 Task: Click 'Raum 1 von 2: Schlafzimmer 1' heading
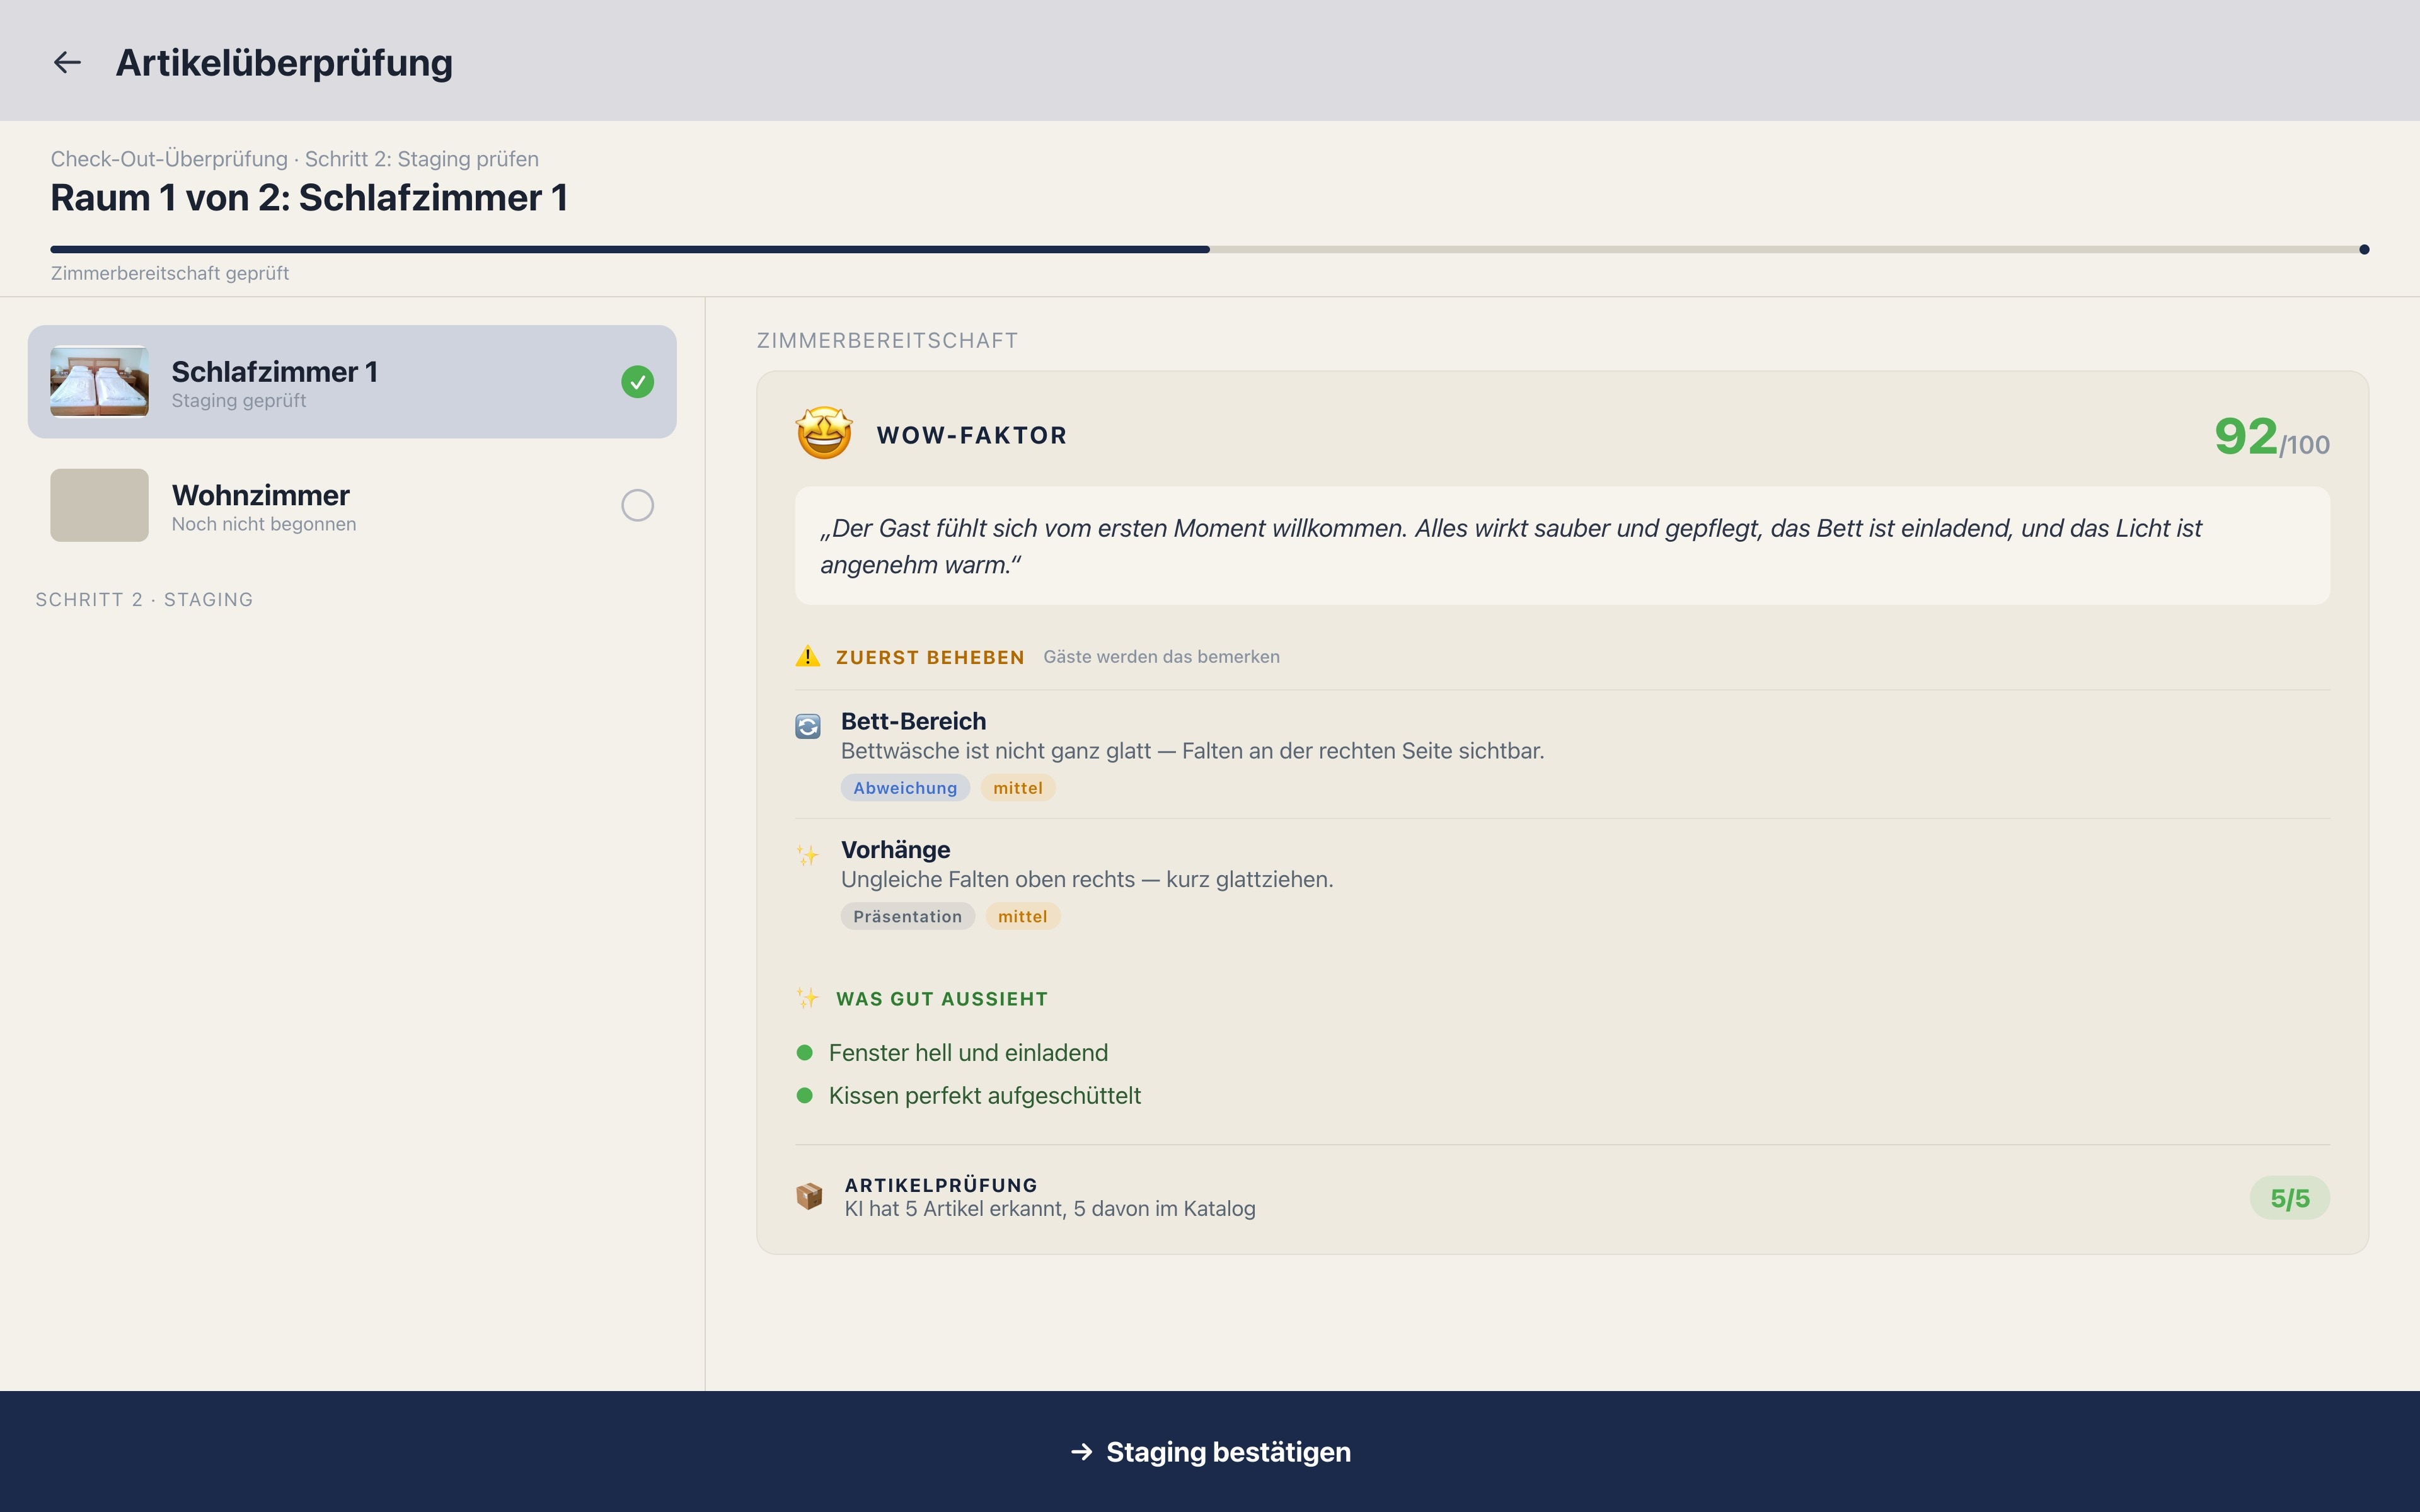click(x=309, y=197)
